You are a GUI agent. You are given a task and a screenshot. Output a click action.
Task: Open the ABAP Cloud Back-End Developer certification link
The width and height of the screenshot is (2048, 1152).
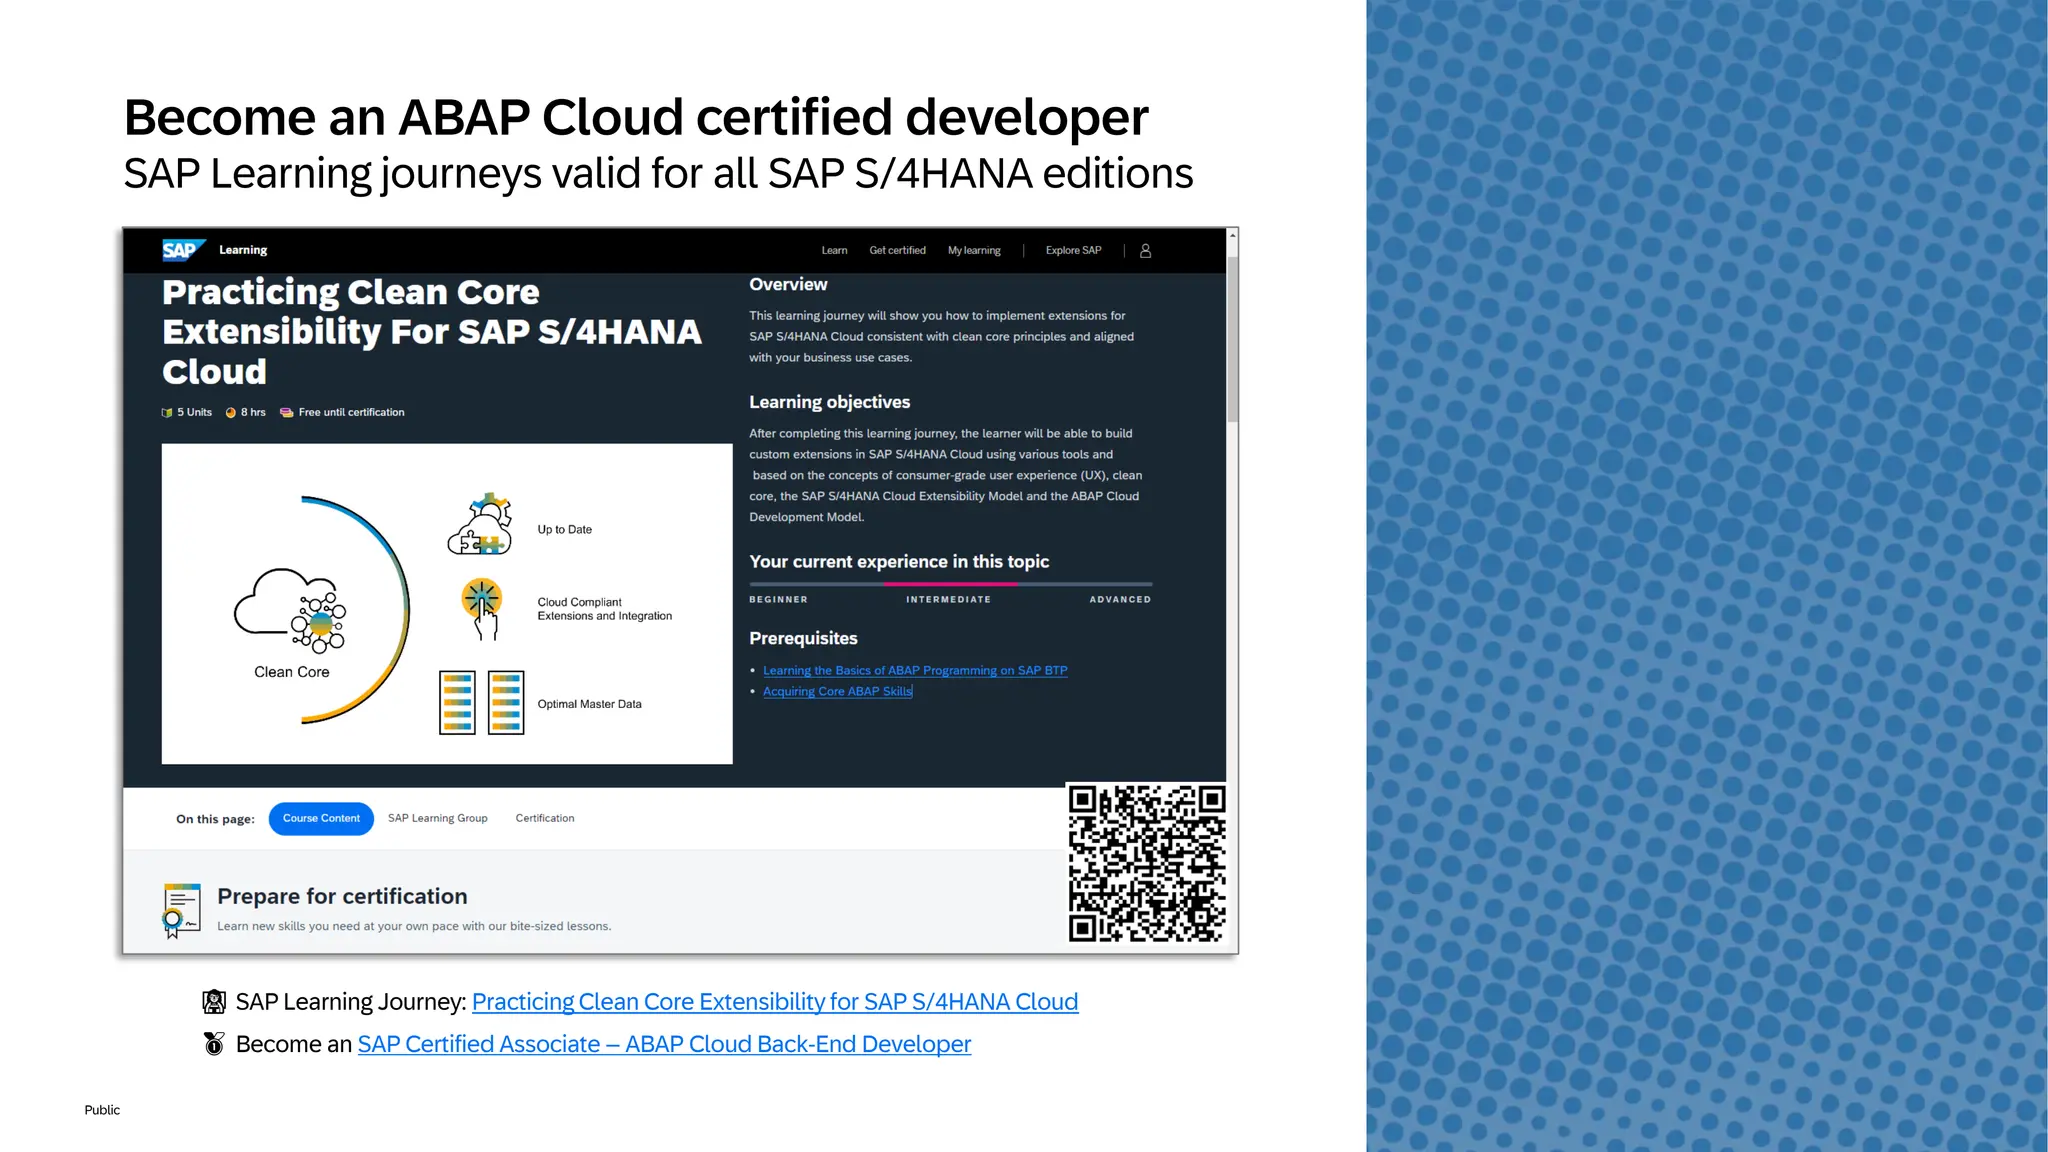click(664, 1044)
